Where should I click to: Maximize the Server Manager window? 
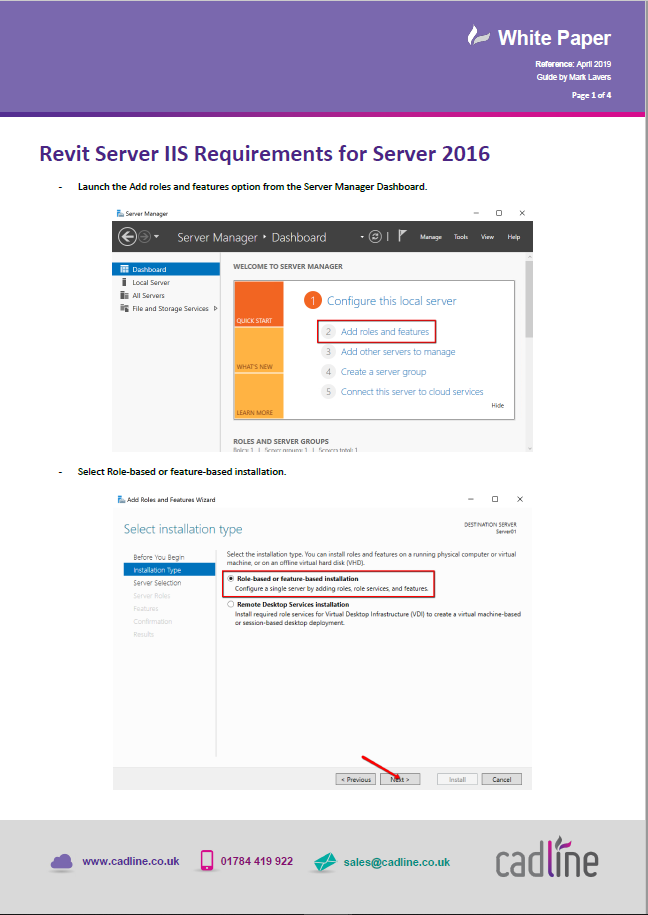click(x=499, y=213)
